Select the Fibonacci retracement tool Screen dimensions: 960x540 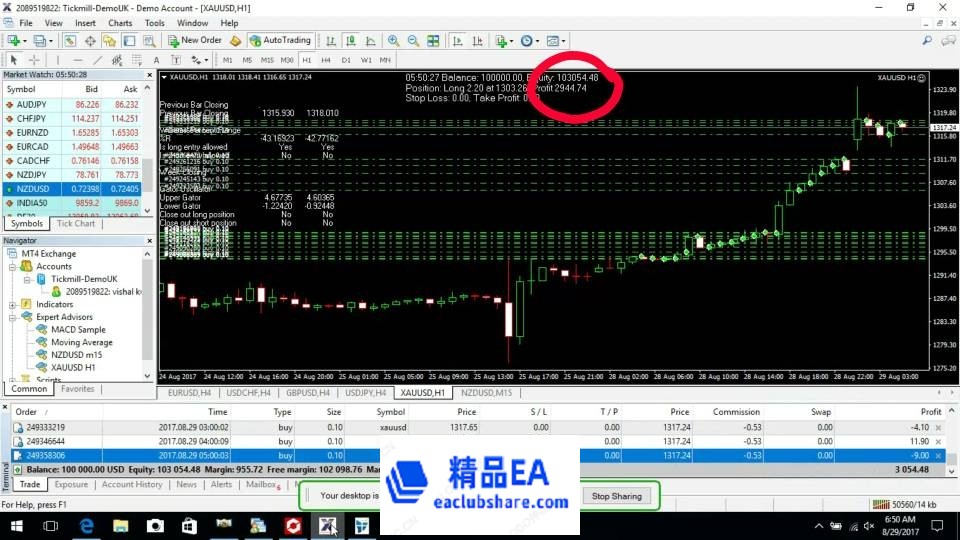point(137,60)
